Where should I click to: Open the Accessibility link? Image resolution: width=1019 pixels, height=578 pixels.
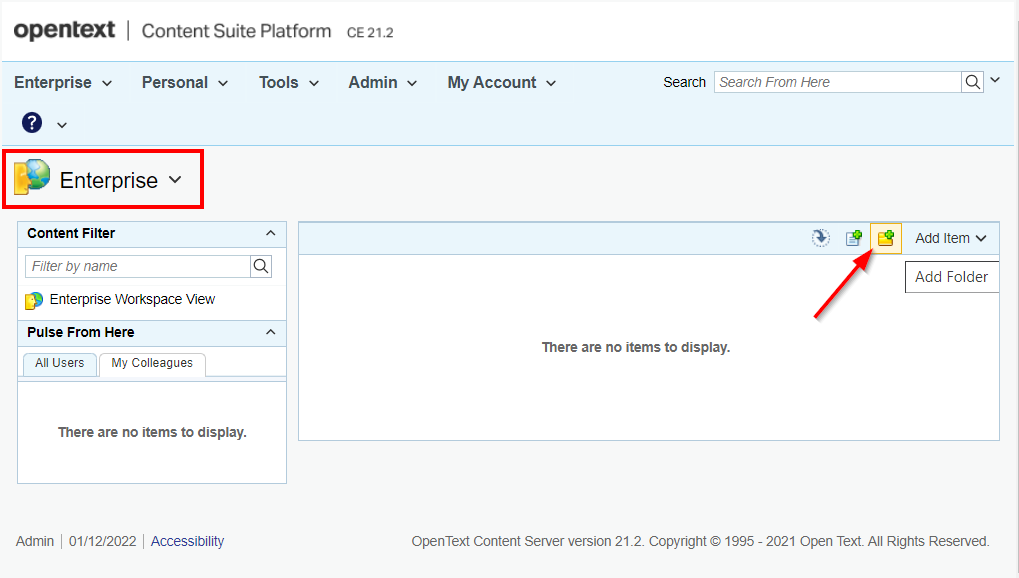[x=187, y=541]
